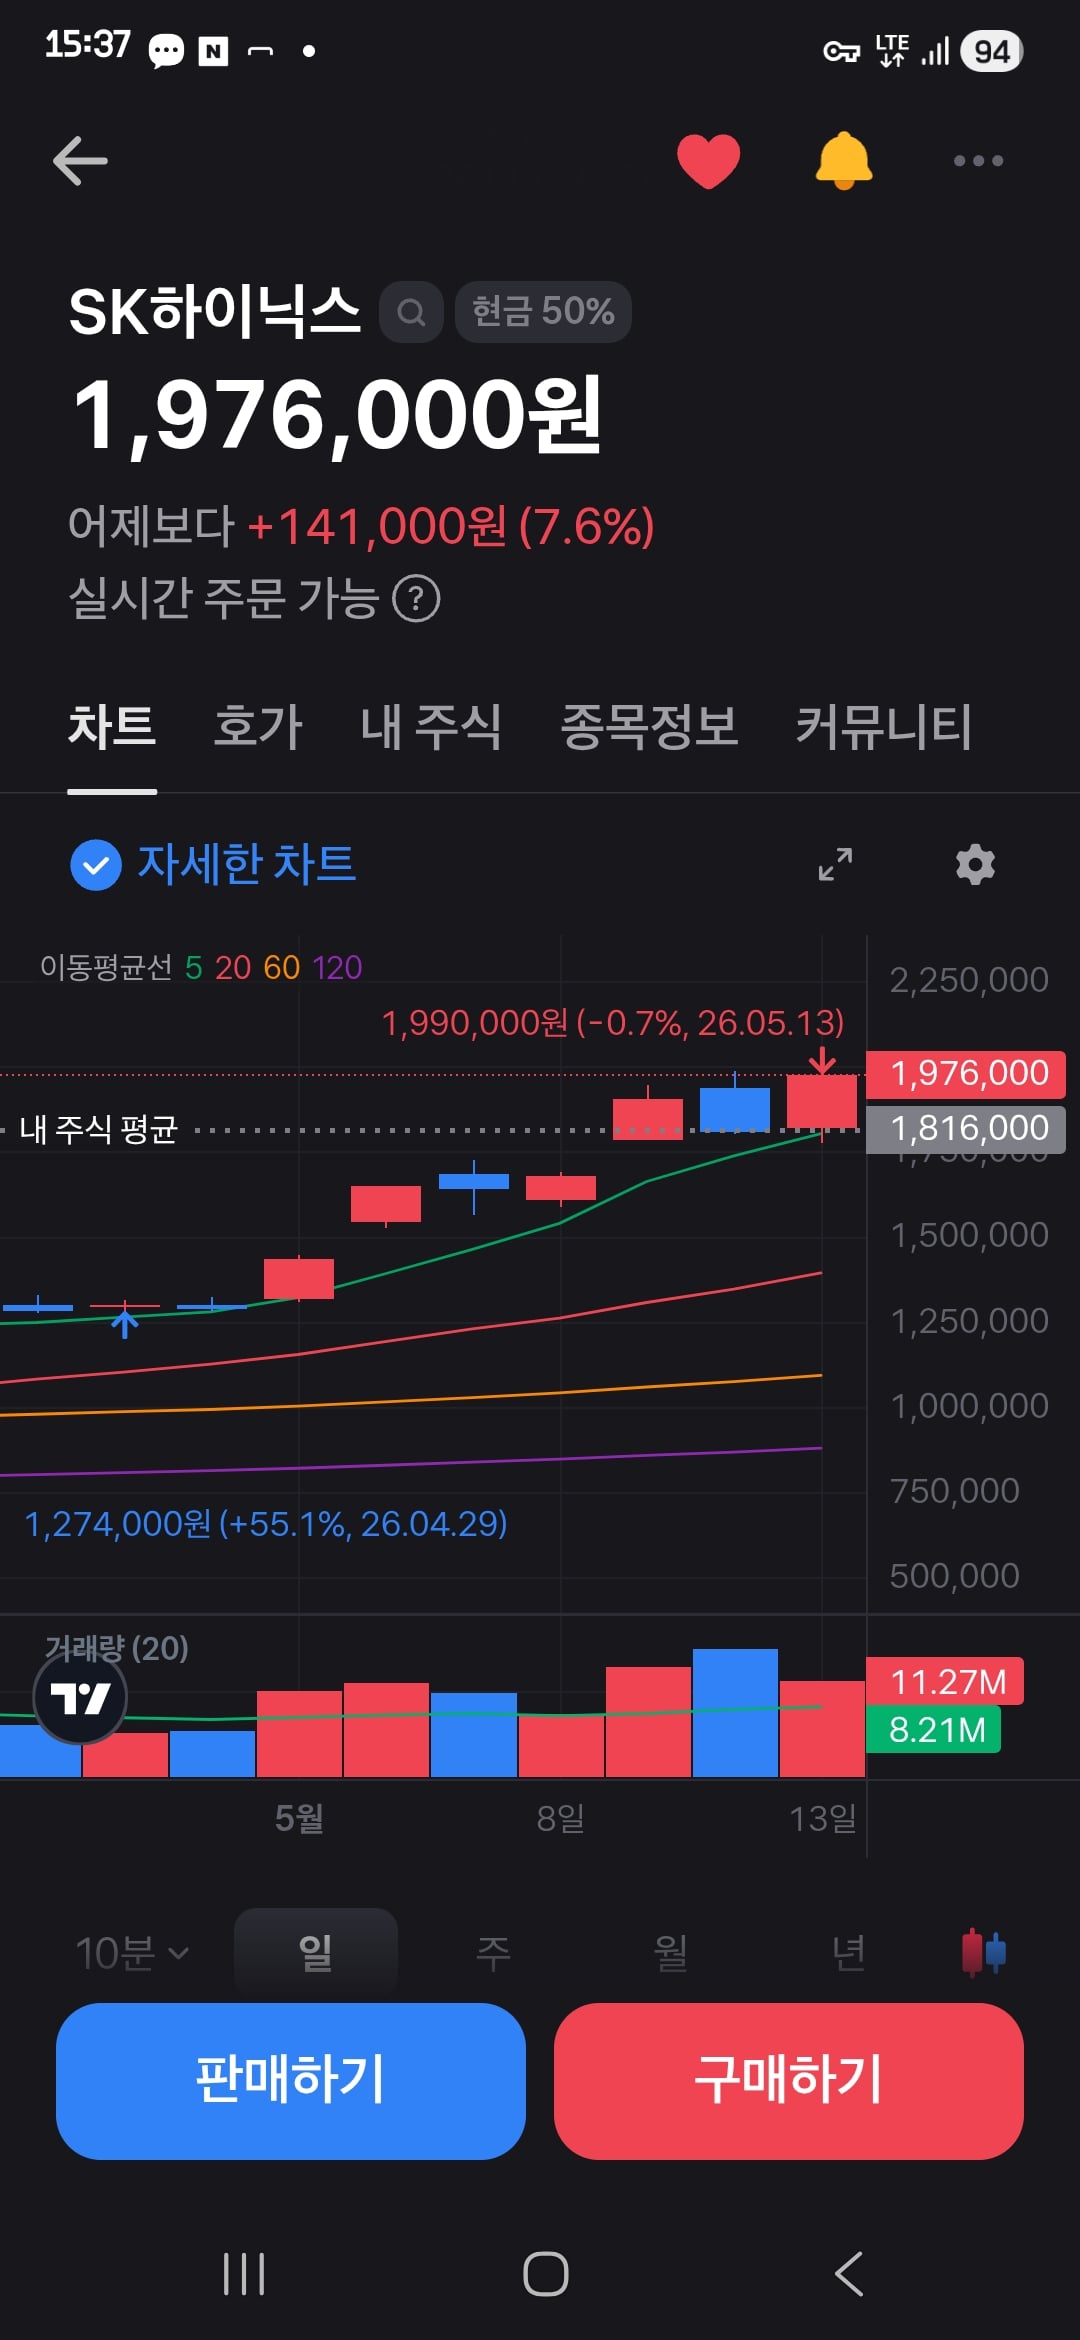Viewport: 1080px width, 2340px height.
Task: Select the 일 daily chart period
Action: (316, 1951)
